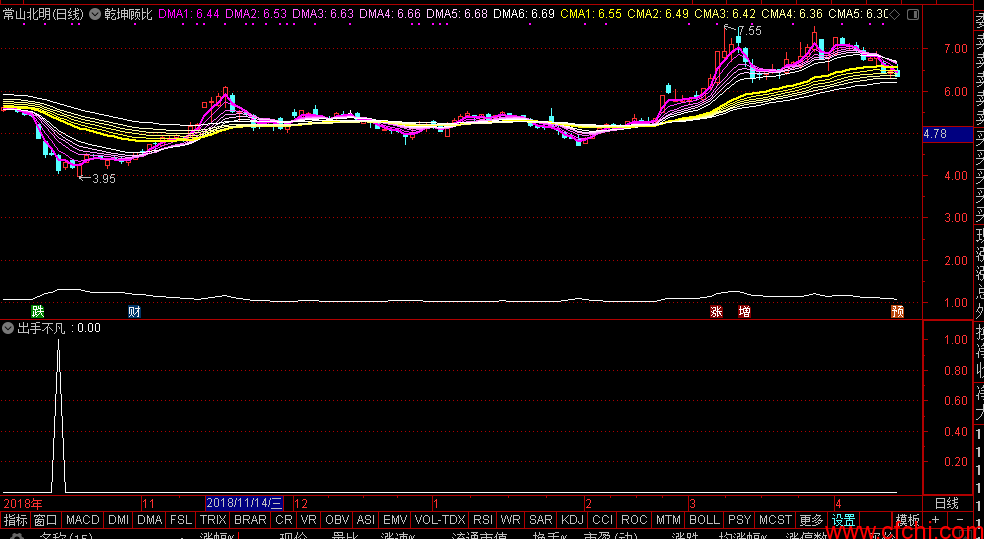Click the DMA4: 6.66 value label

click(390, 14)
